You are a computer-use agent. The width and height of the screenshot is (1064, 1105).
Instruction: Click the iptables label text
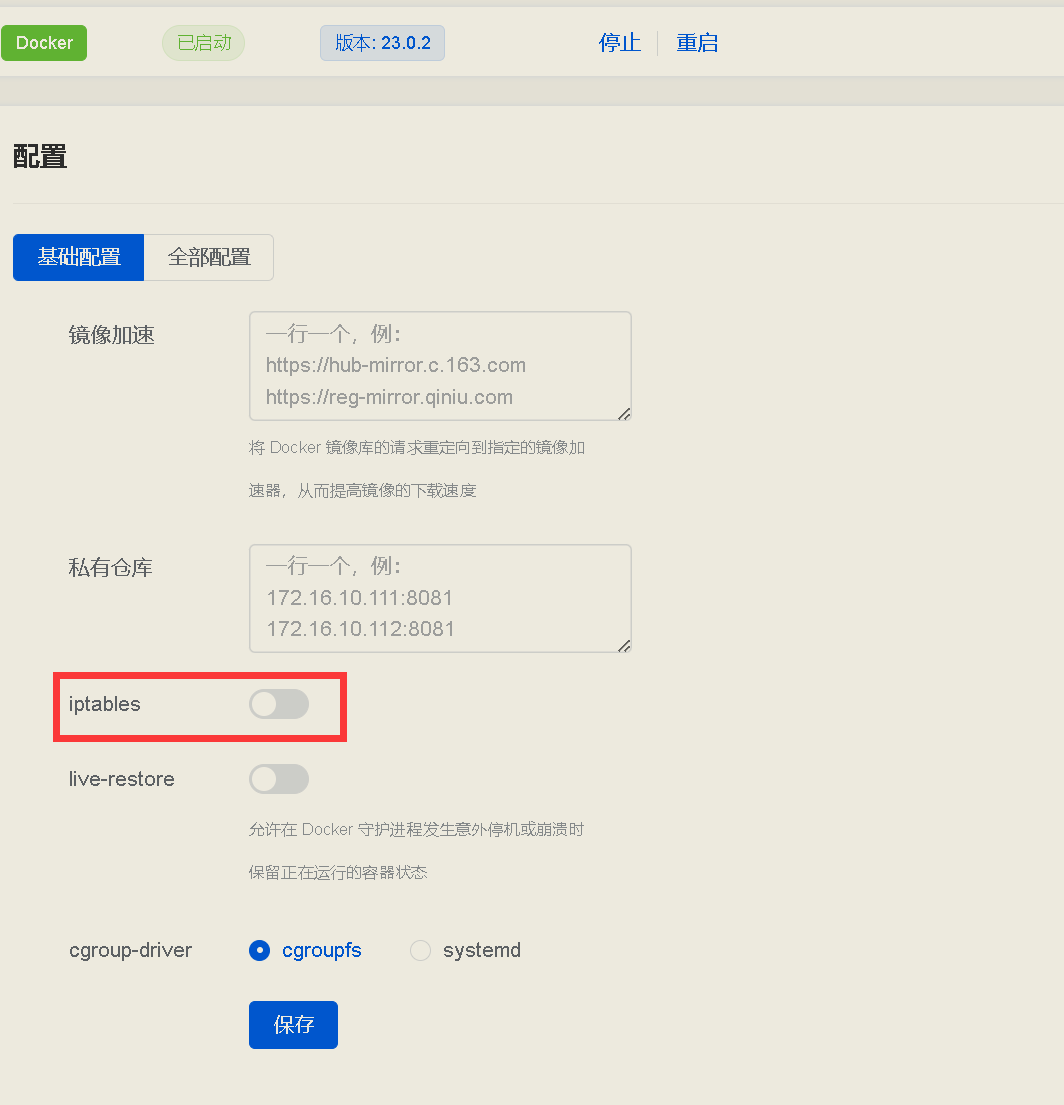tap(103, 704)
